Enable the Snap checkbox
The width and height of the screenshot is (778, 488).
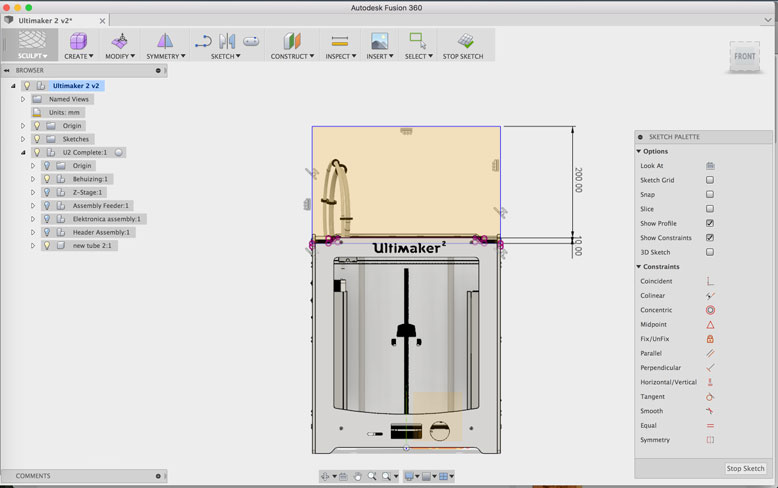[x=710, y=194]
